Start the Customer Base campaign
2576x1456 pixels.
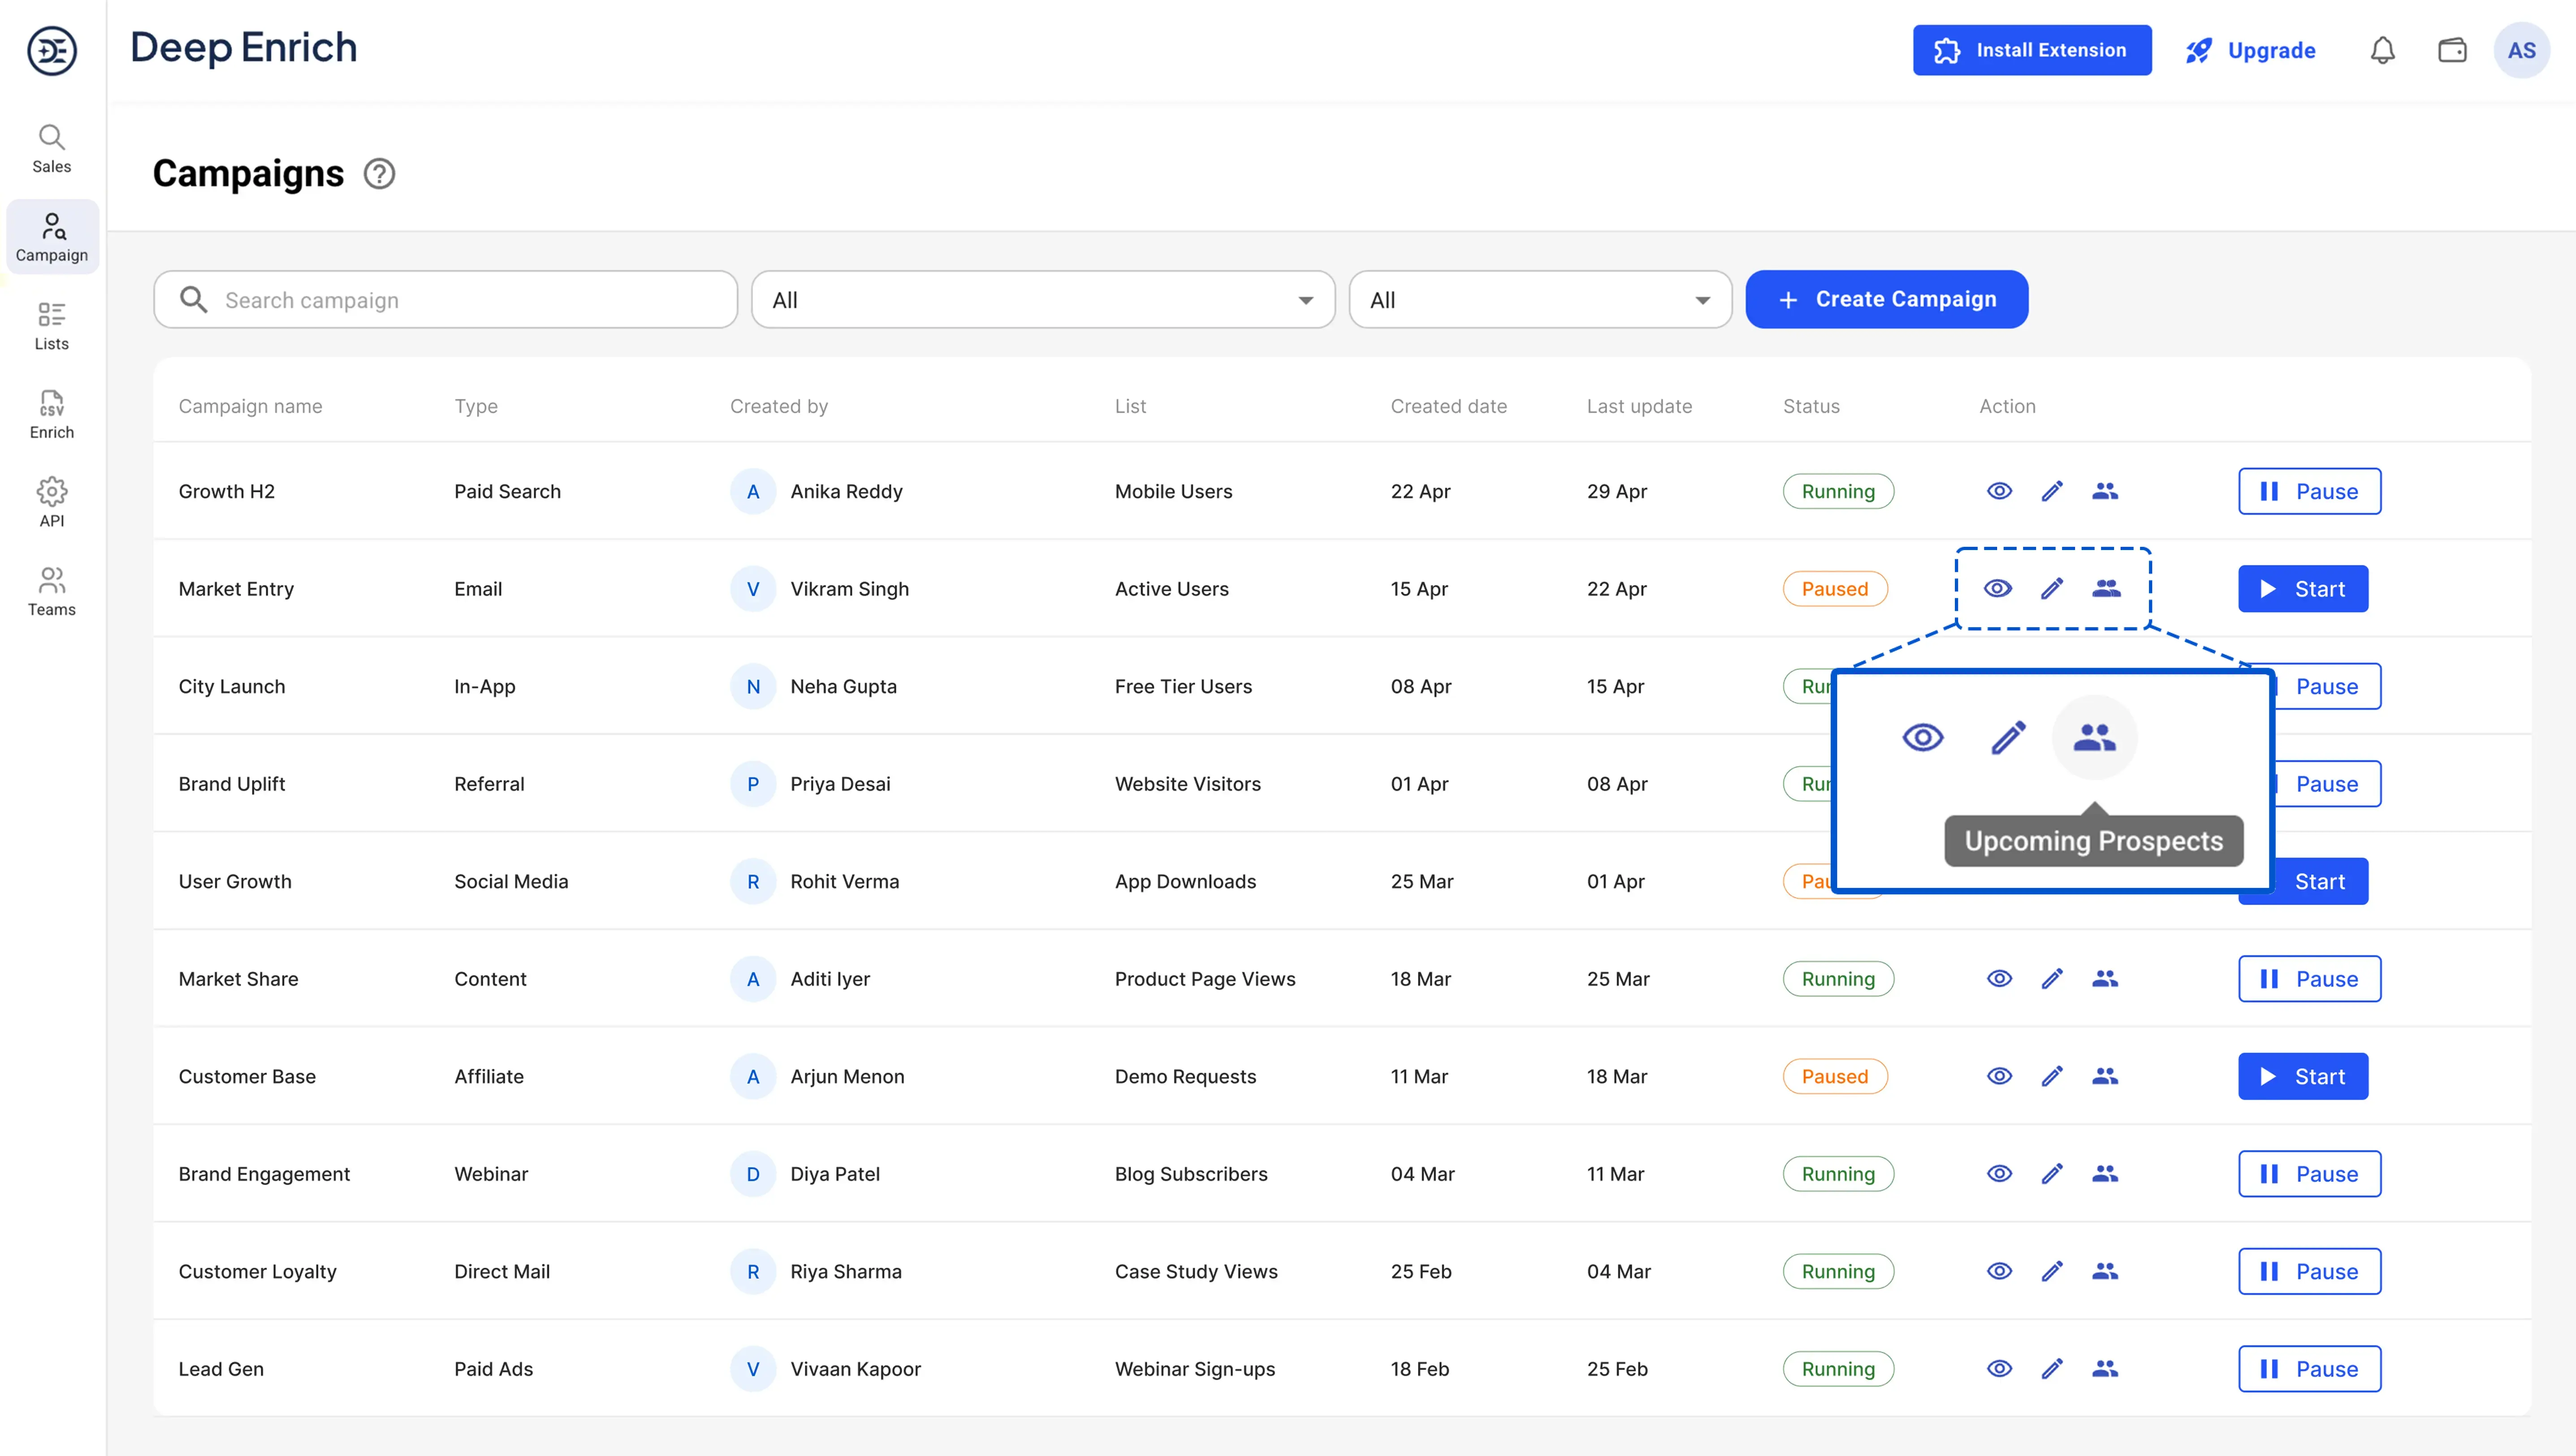click(2303, 1076)
